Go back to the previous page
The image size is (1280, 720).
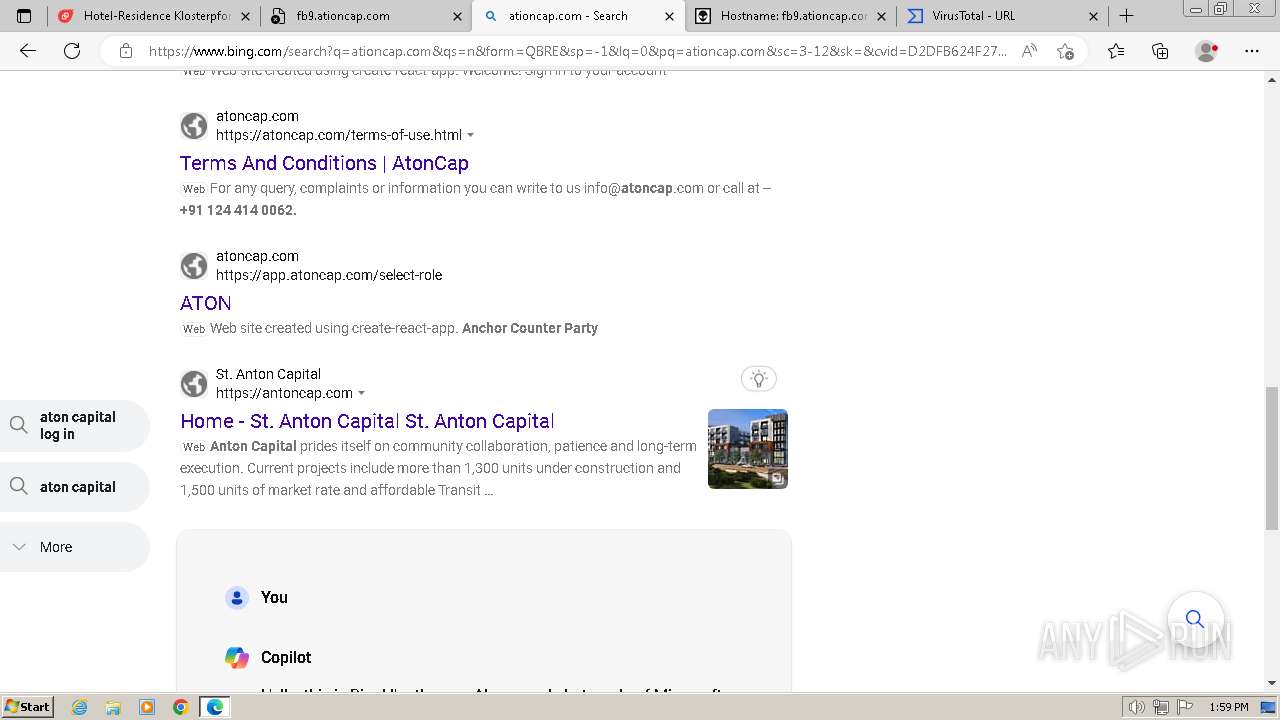28,51
